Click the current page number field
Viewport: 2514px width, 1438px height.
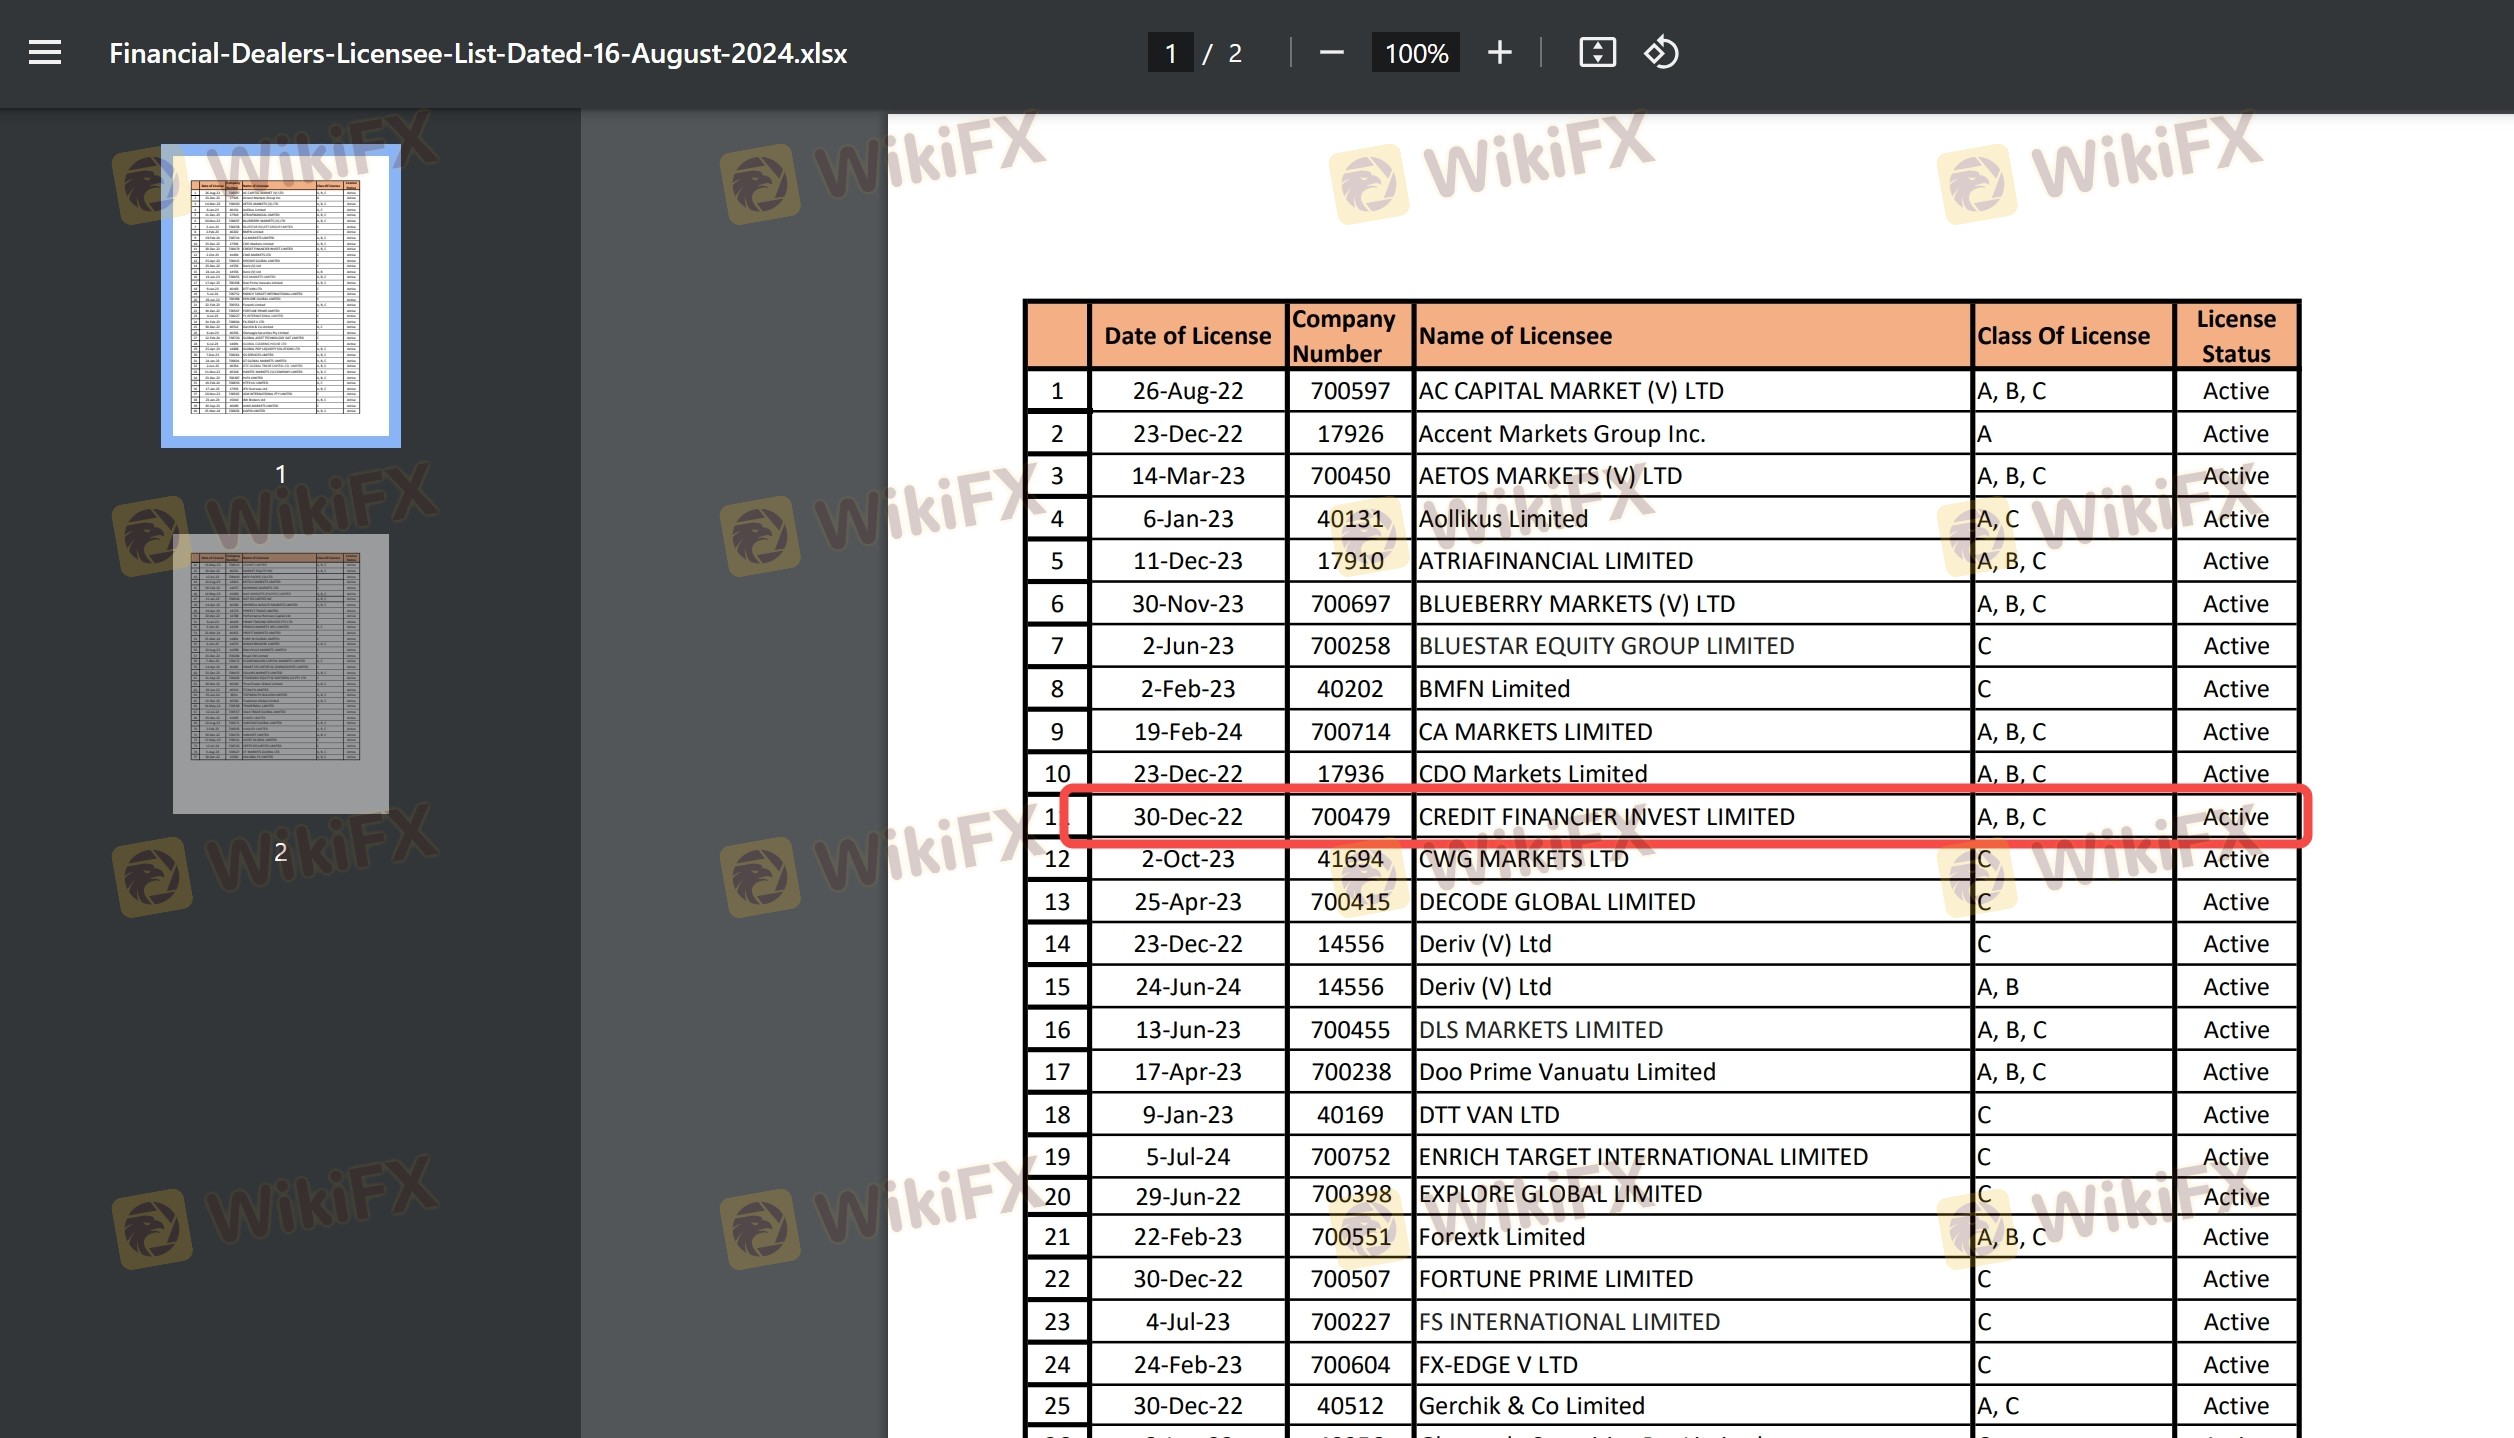(1170, 53)
